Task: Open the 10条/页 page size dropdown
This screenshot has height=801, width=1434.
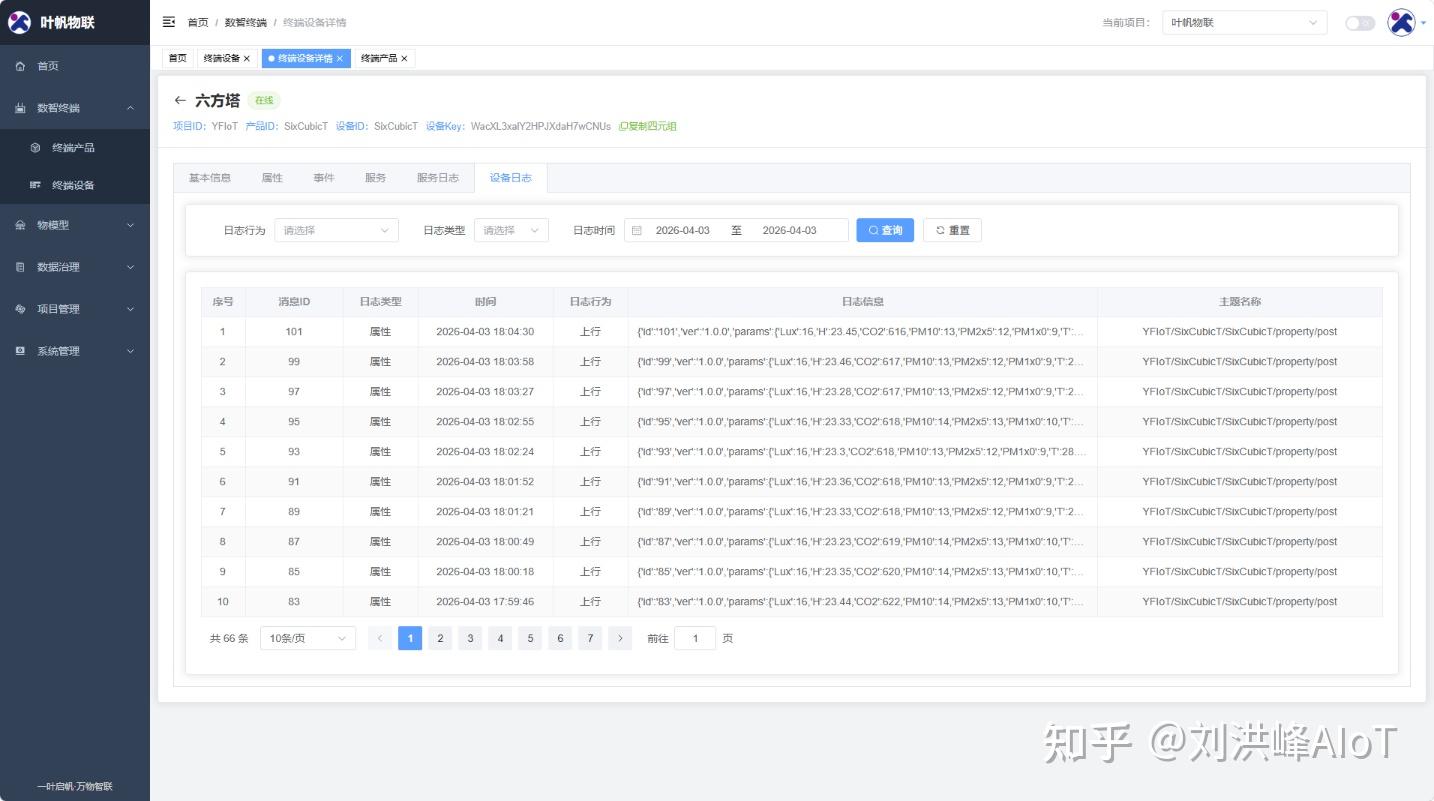Action: coord(307,638)
